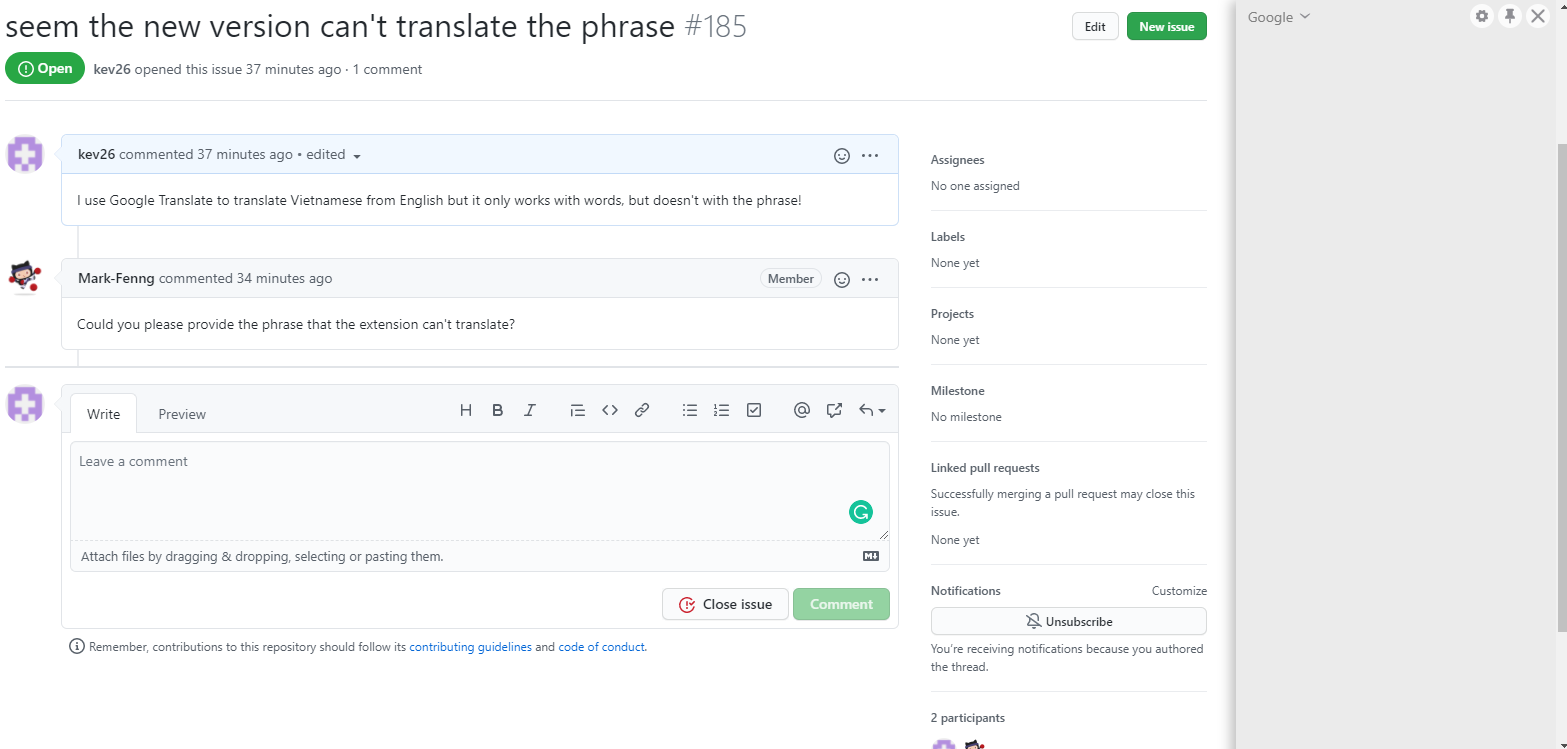Open the Google dropdown in the side panel
This screenshot has height=749, width=1567.
click(1277, 16)
